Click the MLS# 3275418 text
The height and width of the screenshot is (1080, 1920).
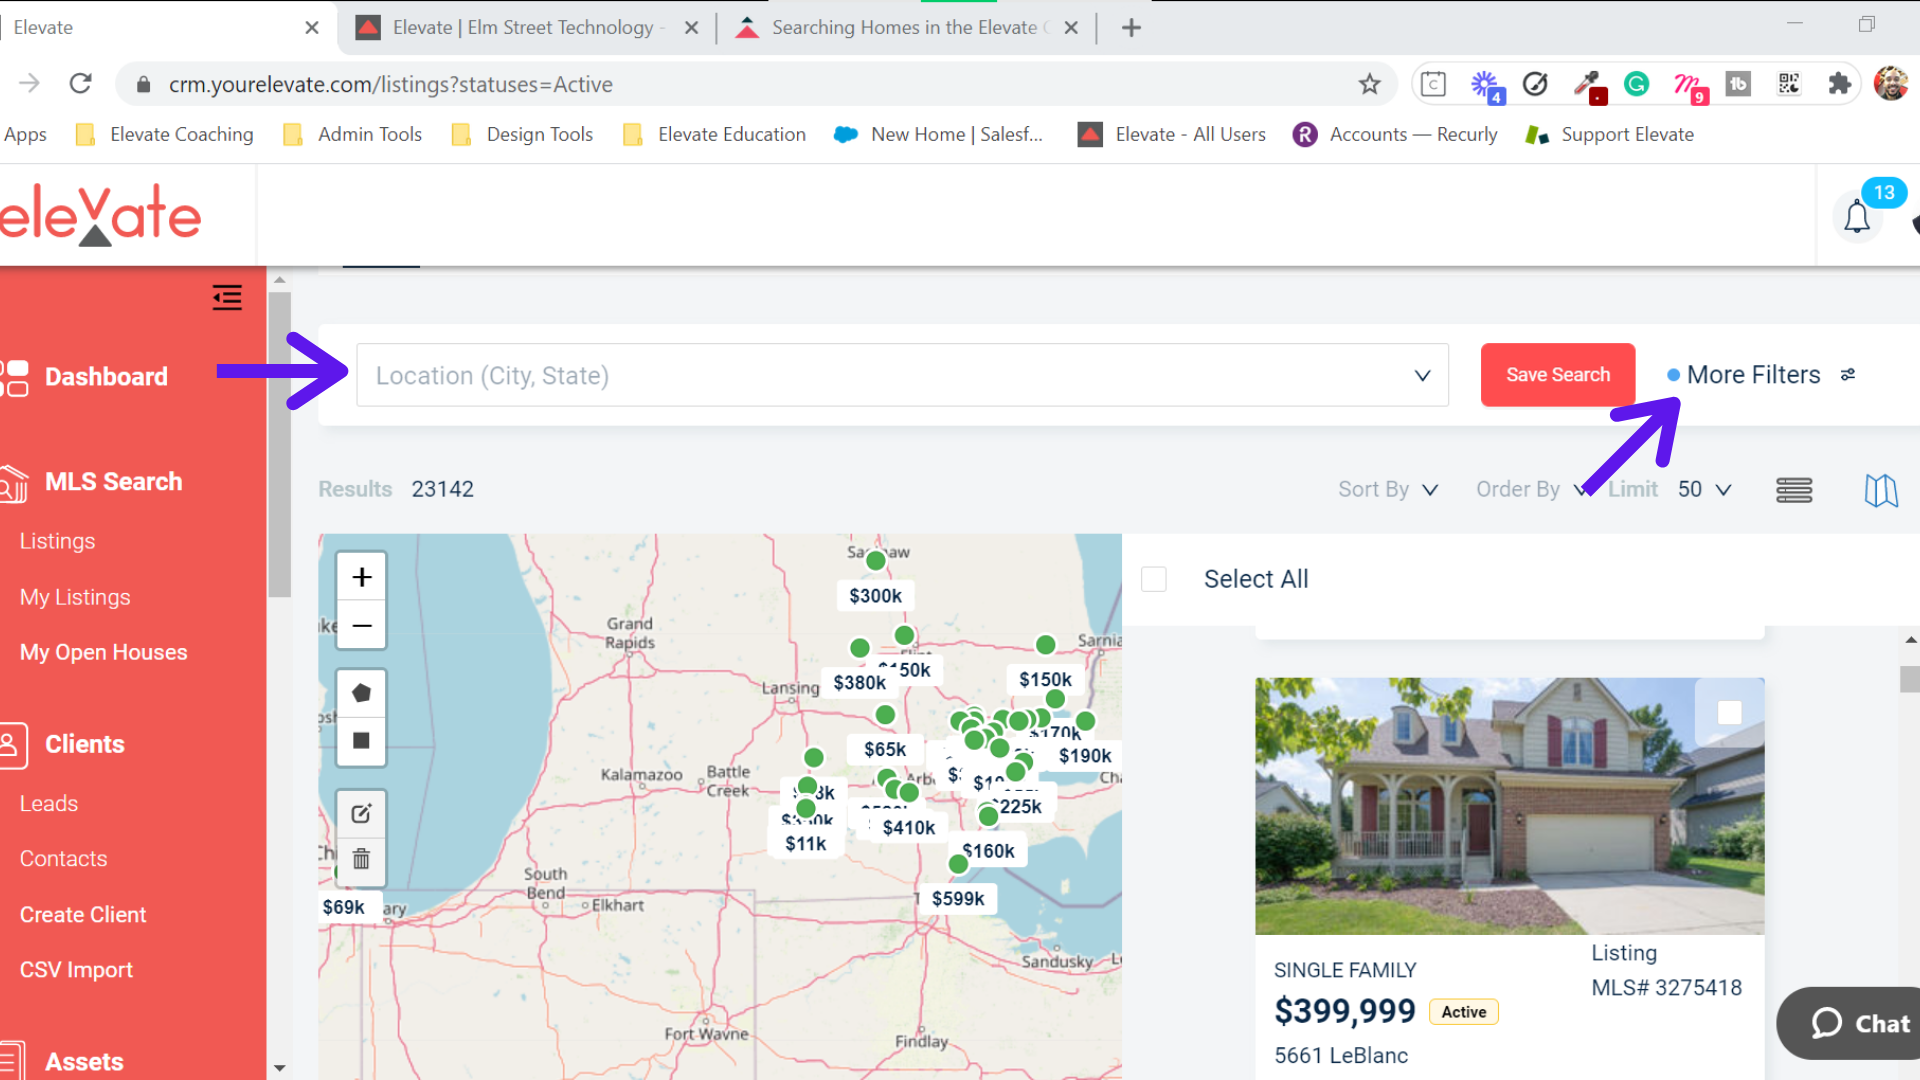[1667, 987]
